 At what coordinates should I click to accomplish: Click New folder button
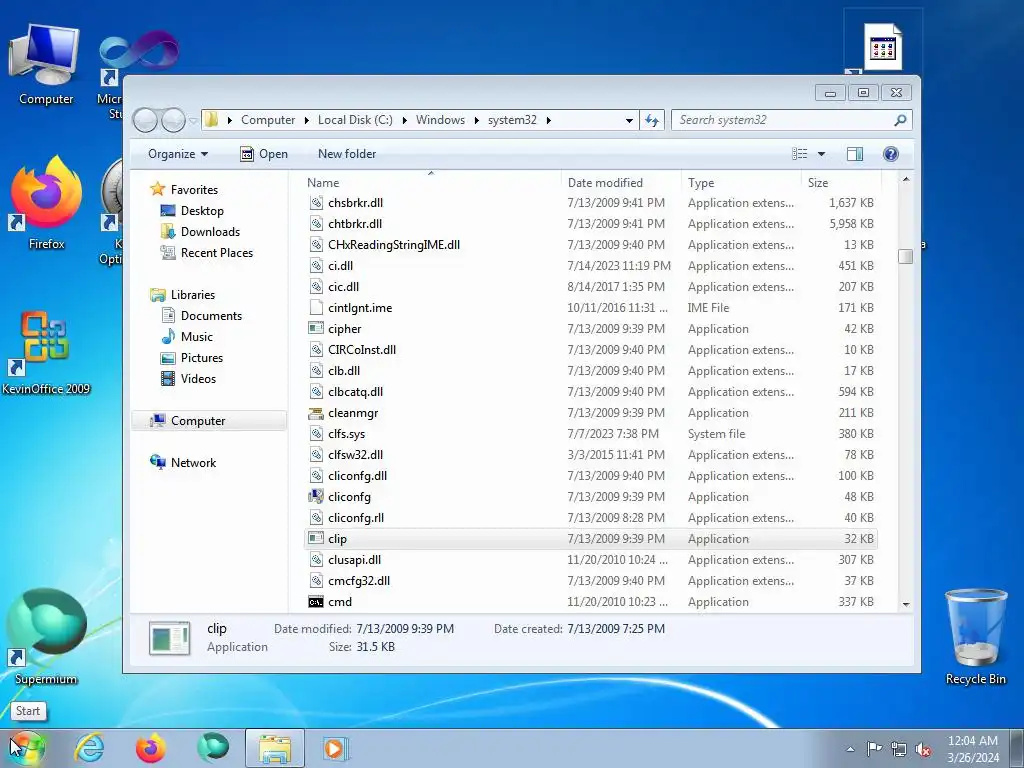click(x=347, y=154)
